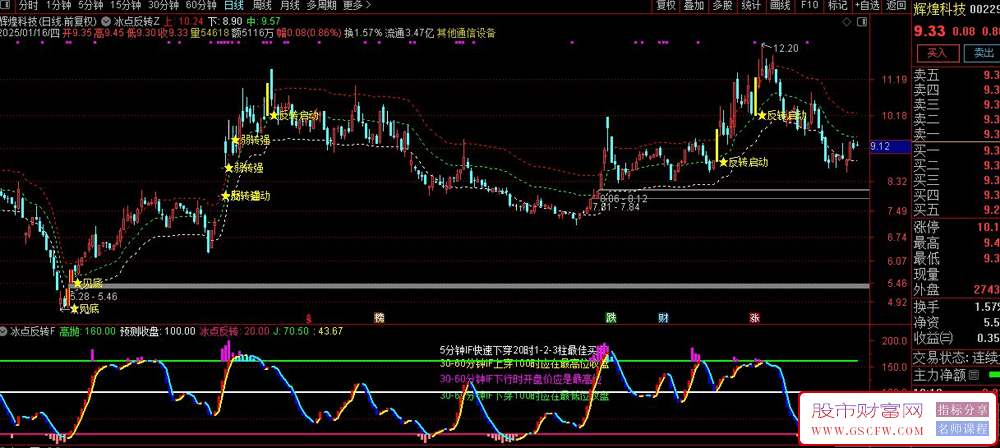
Task: Click the 卖五 order book row
Action: coord(955,75)
